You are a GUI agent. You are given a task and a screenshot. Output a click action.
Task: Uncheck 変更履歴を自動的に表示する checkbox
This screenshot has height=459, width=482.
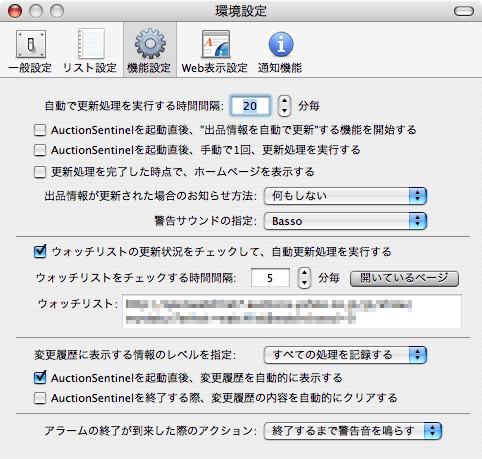[40, 377]
